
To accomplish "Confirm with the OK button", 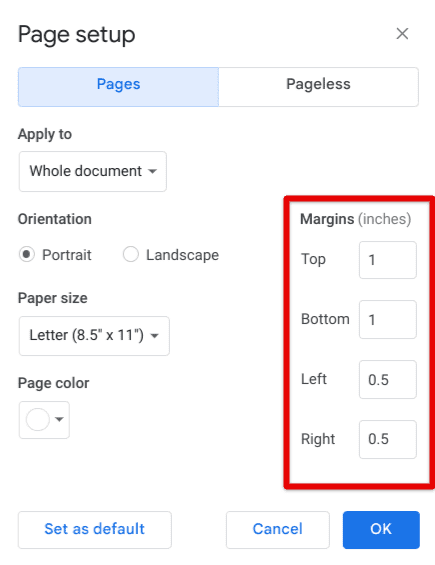I will tap(381, 530).
